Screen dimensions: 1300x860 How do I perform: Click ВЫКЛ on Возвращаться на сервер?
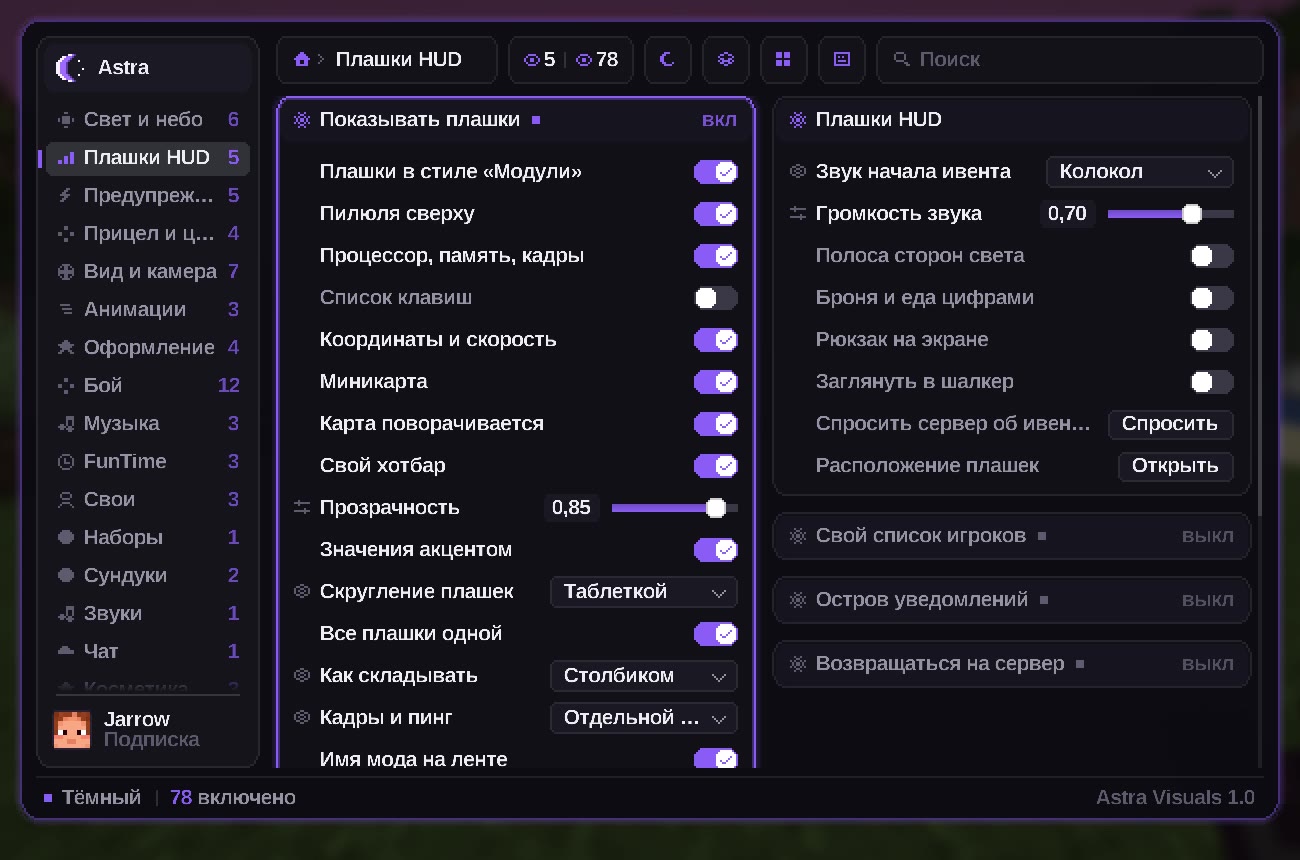point(1208,664)
